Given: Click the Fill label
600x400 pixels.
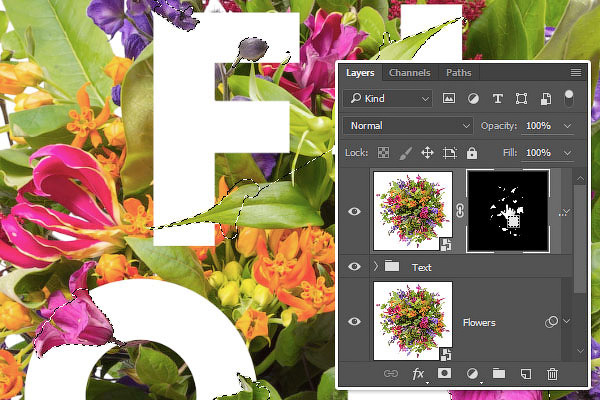Looking at the screenshot, I should pyautogui.click(x=510, y=153).
